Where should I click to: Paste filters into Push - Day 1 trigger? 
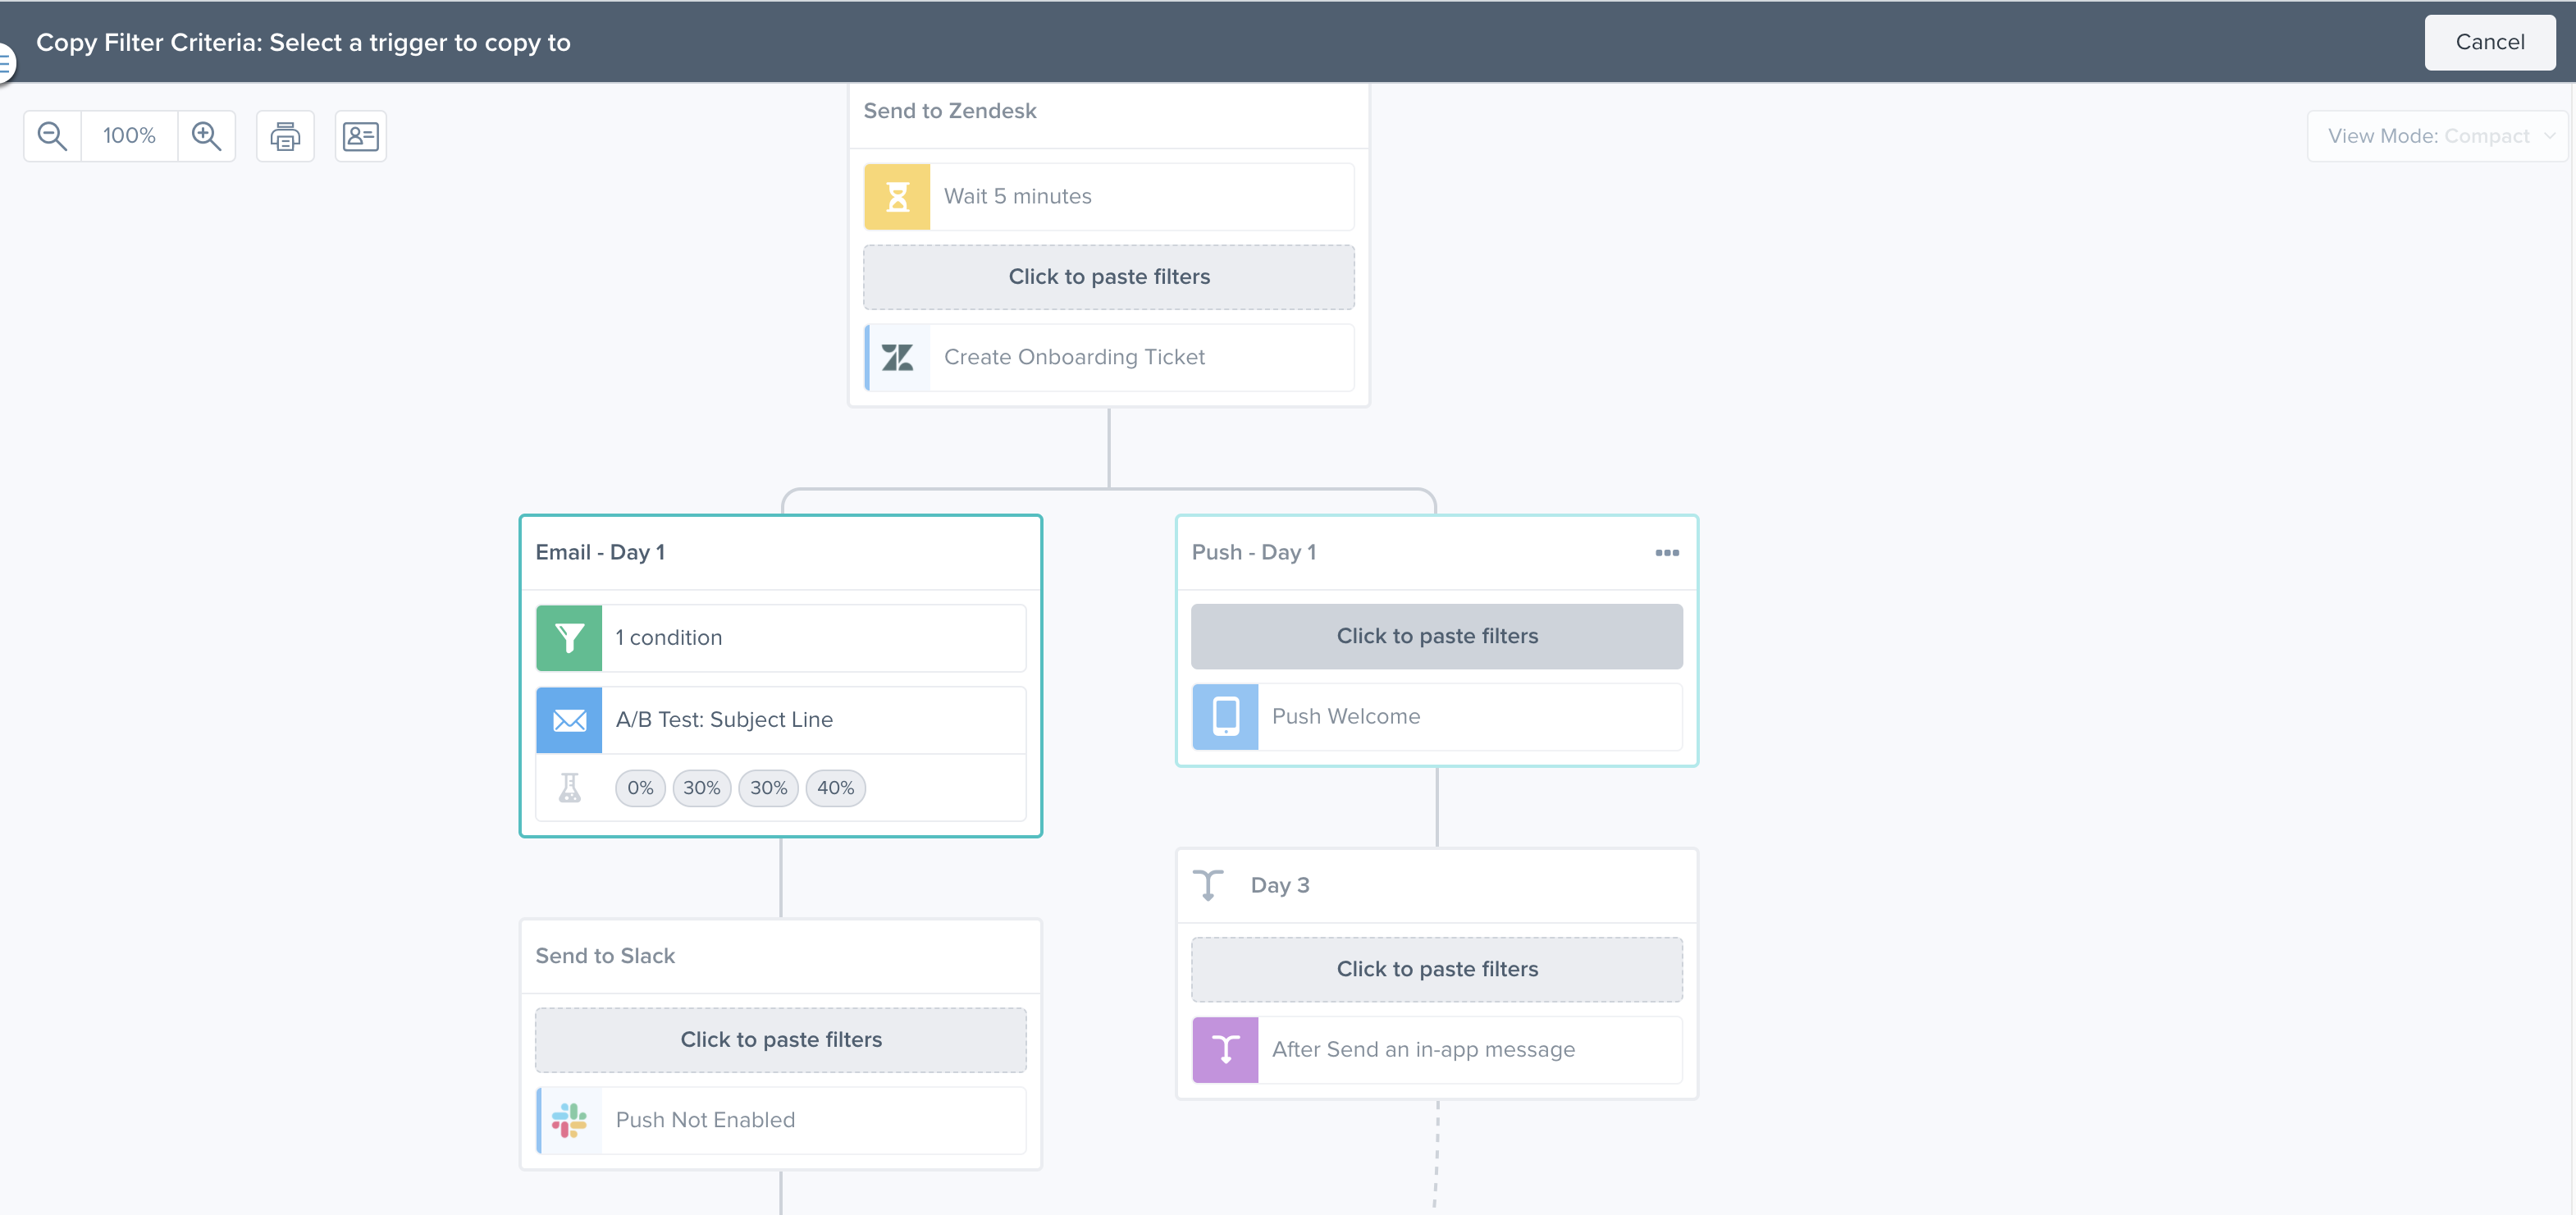[1437, 636]
